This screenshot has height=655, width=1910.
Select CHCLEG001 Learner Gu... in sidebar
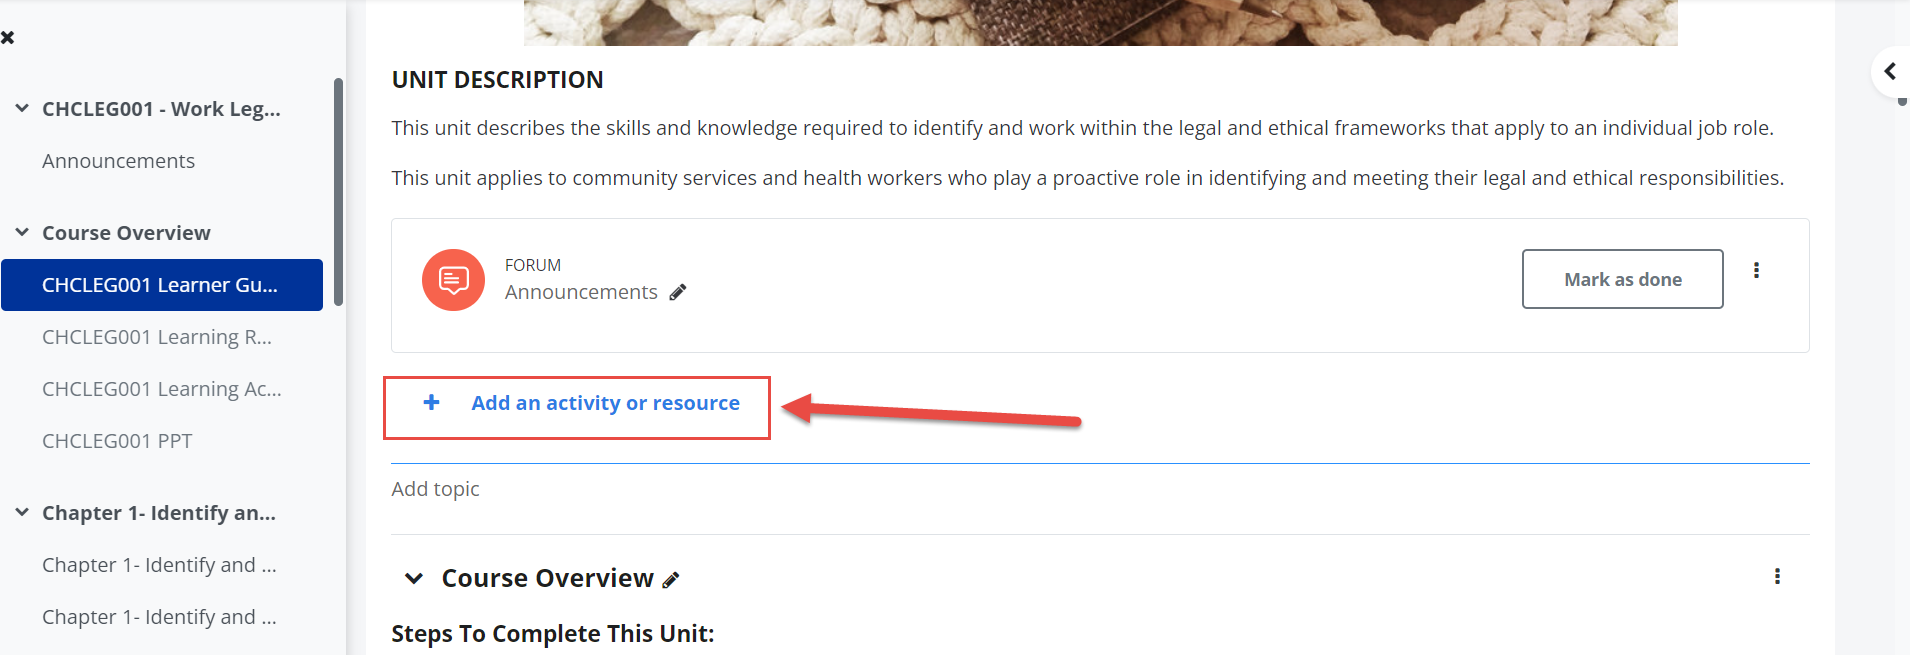click(x=162, y=285)
